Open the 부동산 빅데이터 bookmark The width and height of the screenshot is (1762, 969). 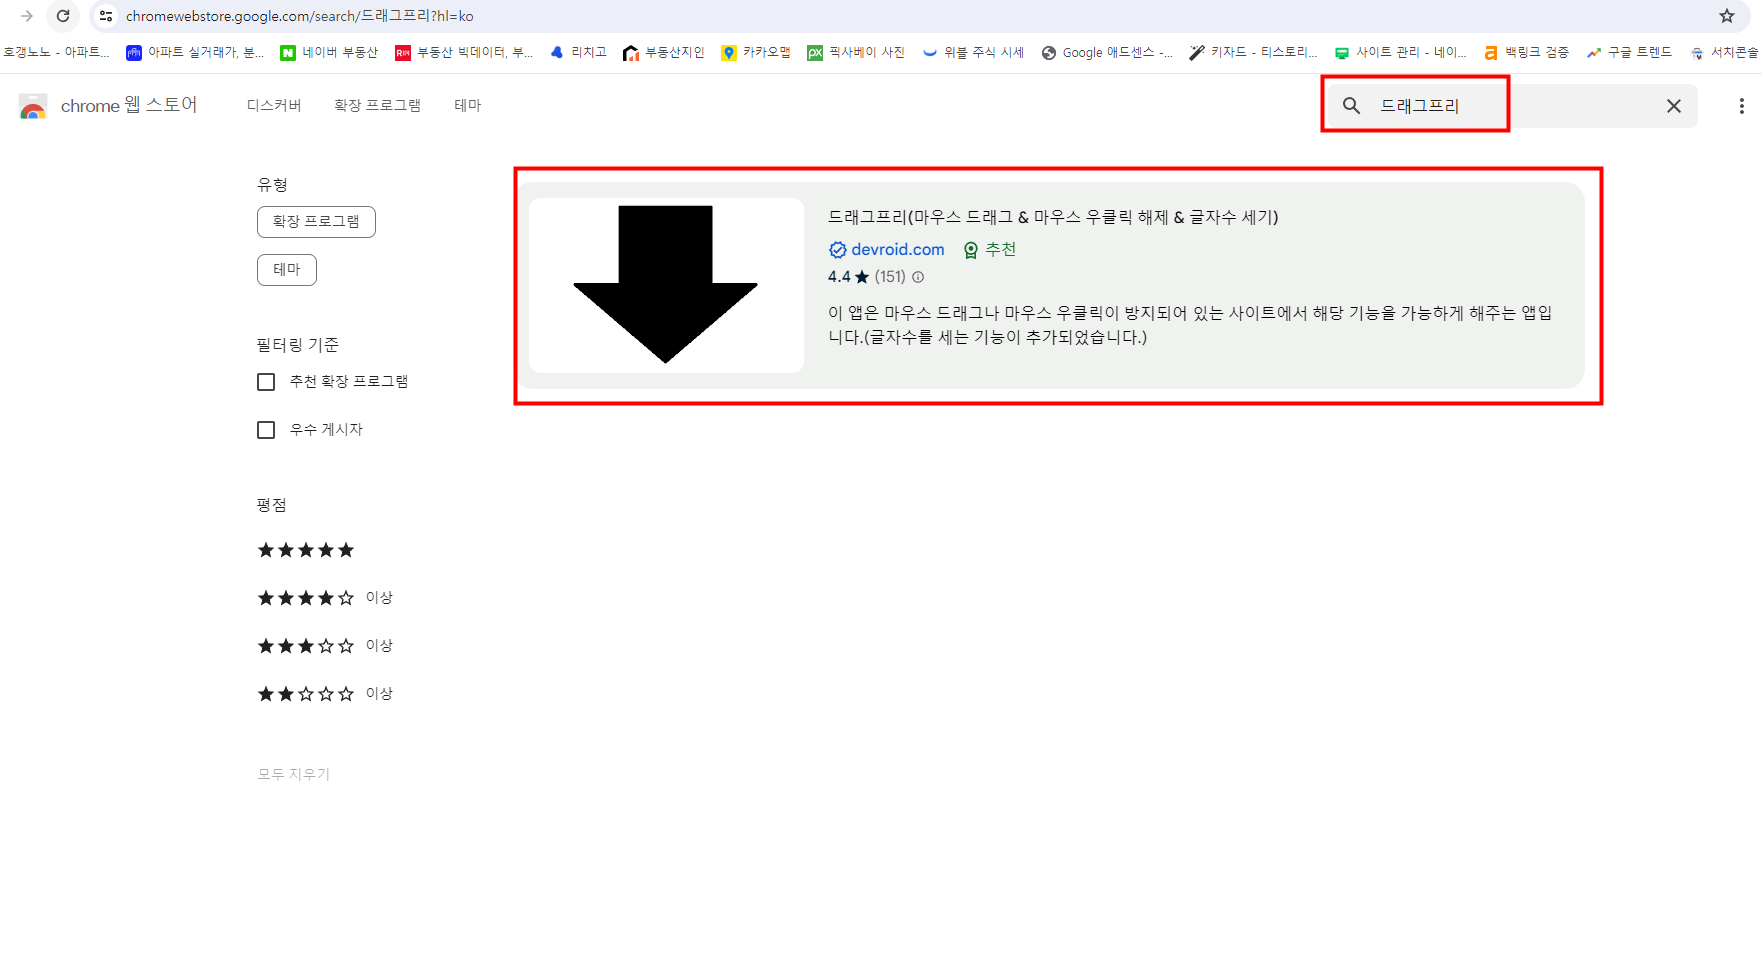tap(465, 52)
